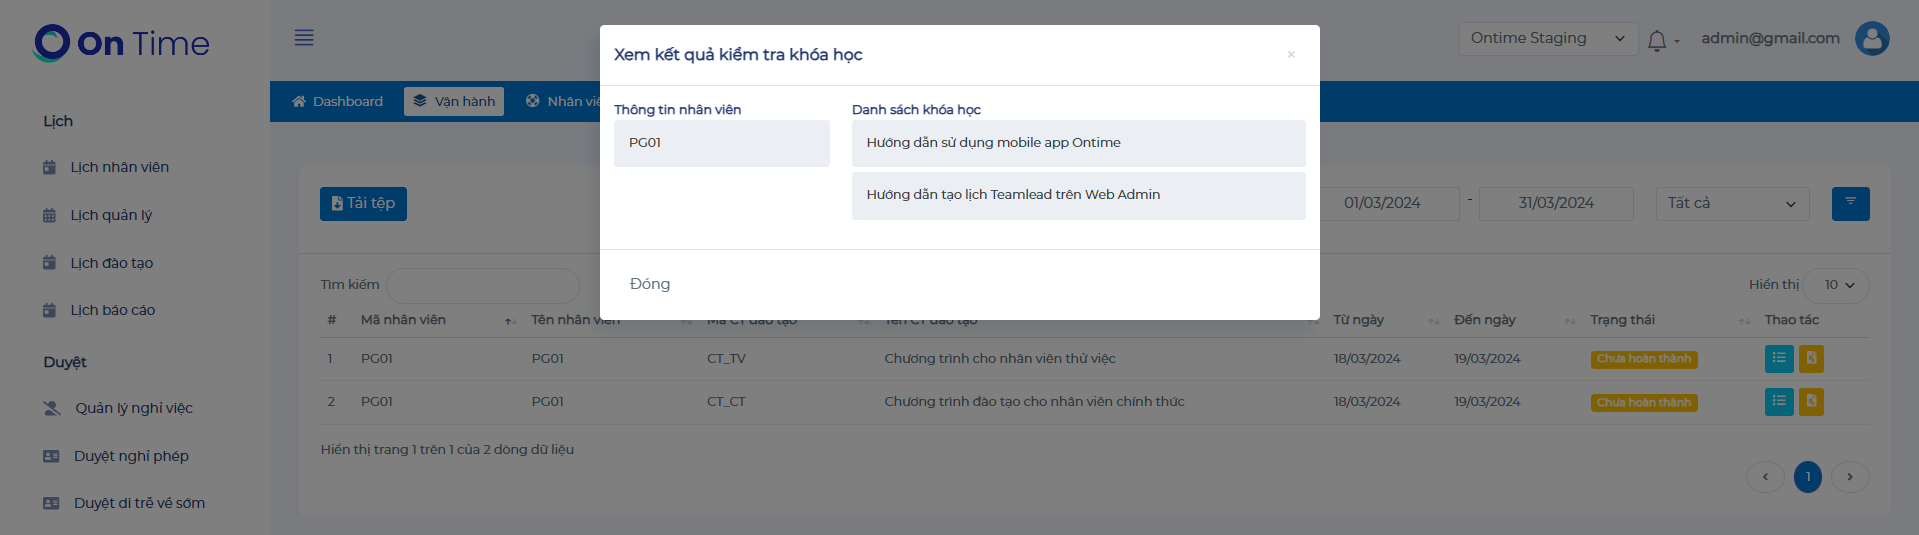Image resolution: width=1919 pixels, height=535 pixels.
Task: Go to the next page arrow
Action: 1850,477
